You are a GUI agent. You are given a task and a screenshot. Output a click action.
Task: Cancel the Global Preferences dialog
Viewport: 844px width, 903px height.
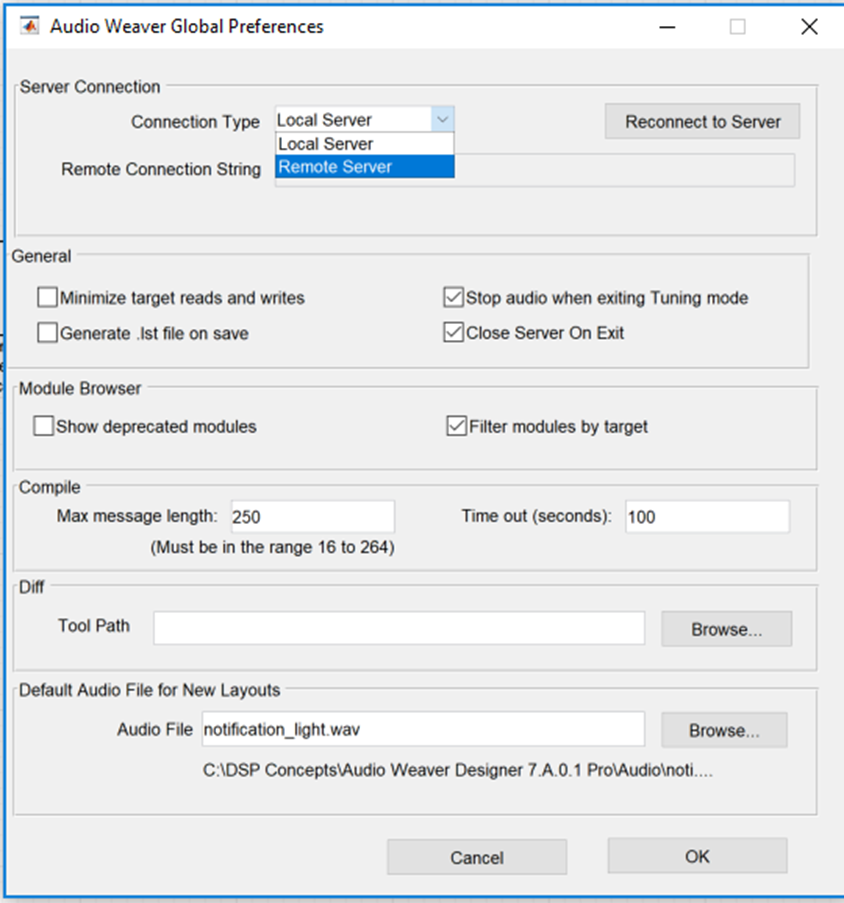477,857
